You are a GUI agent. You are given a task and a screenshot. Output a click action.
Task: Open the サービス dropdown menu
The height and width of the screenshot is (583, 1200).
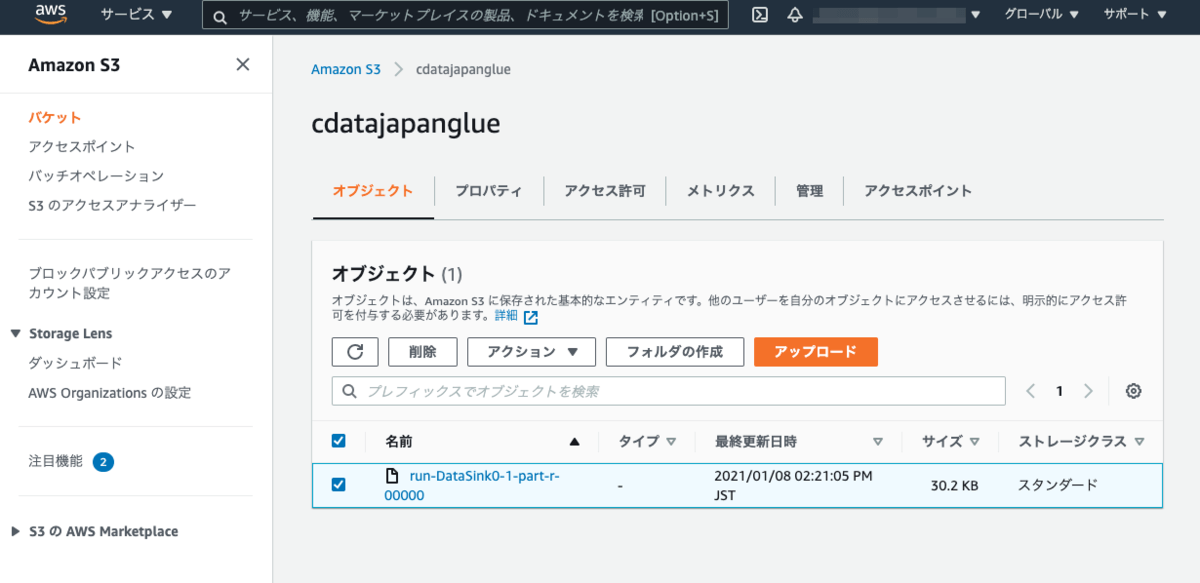(136, 15)
